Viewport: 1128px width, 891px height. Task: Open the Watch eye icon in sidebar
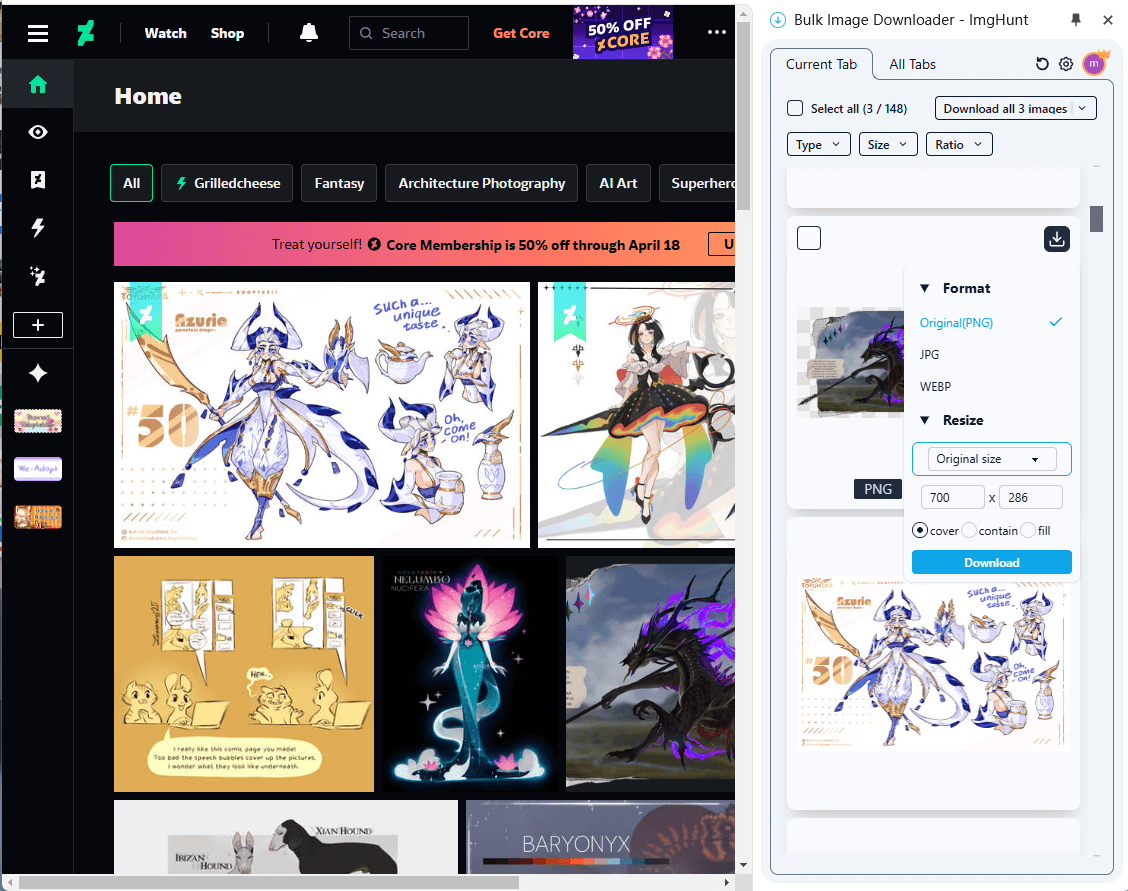tap(37, 131)
